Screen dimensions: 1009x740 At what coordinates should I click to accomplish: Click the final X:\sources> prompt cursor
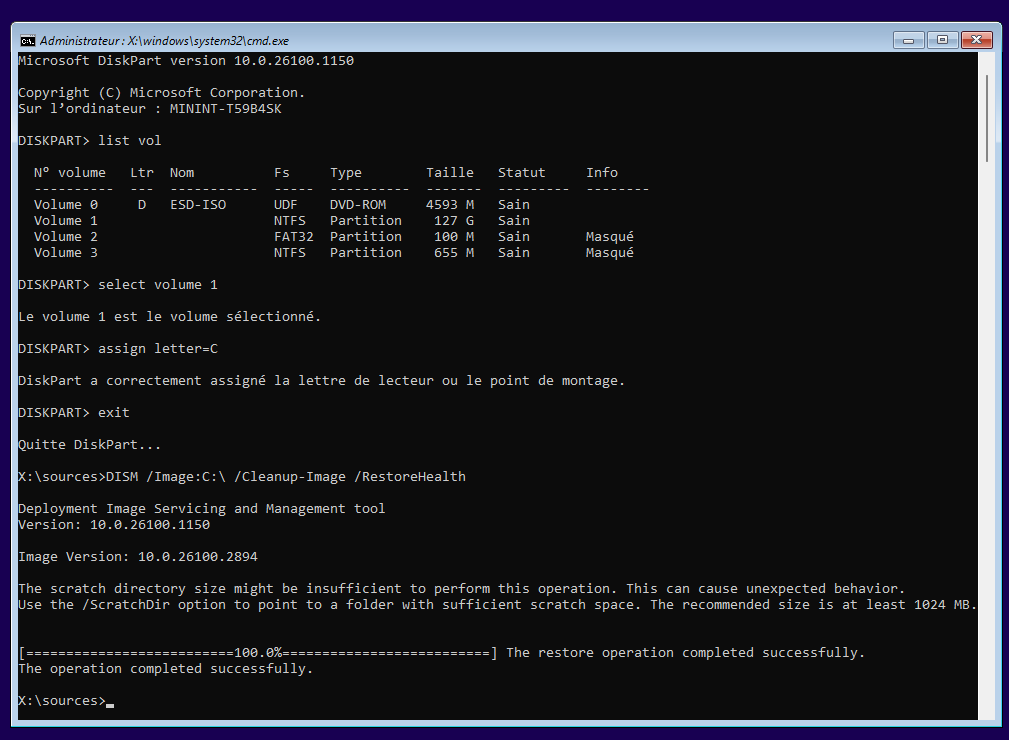click(x=109, y=701)
